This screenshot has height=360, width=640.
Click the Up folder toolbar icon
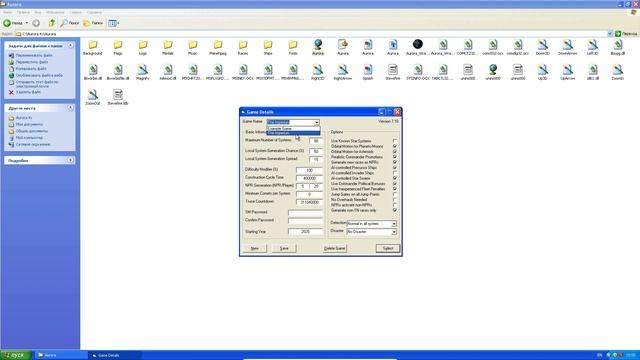tap(51, 23)
